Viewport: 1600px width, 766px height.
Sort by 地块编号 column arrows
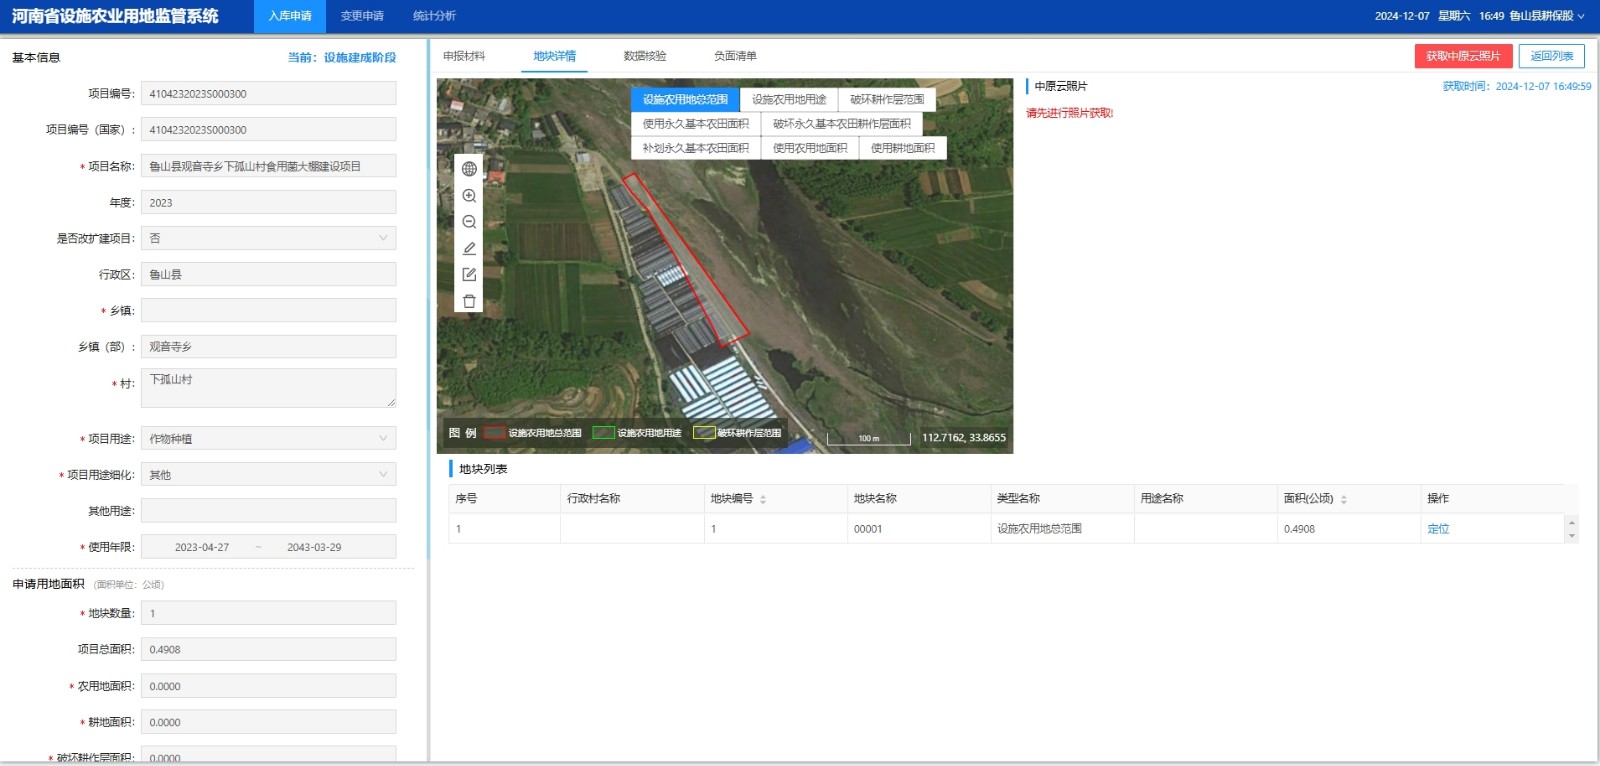tap(763, 499)
